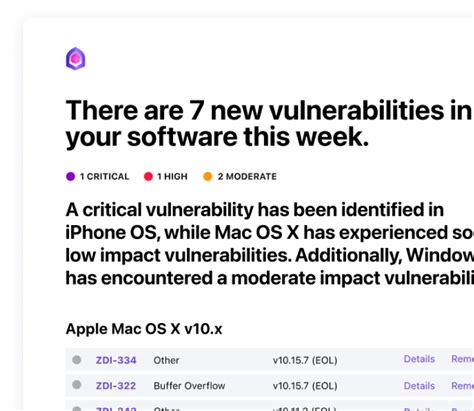
Task: Open the ZDI-334 vulnerability link
Action: [x=116, y=360]
